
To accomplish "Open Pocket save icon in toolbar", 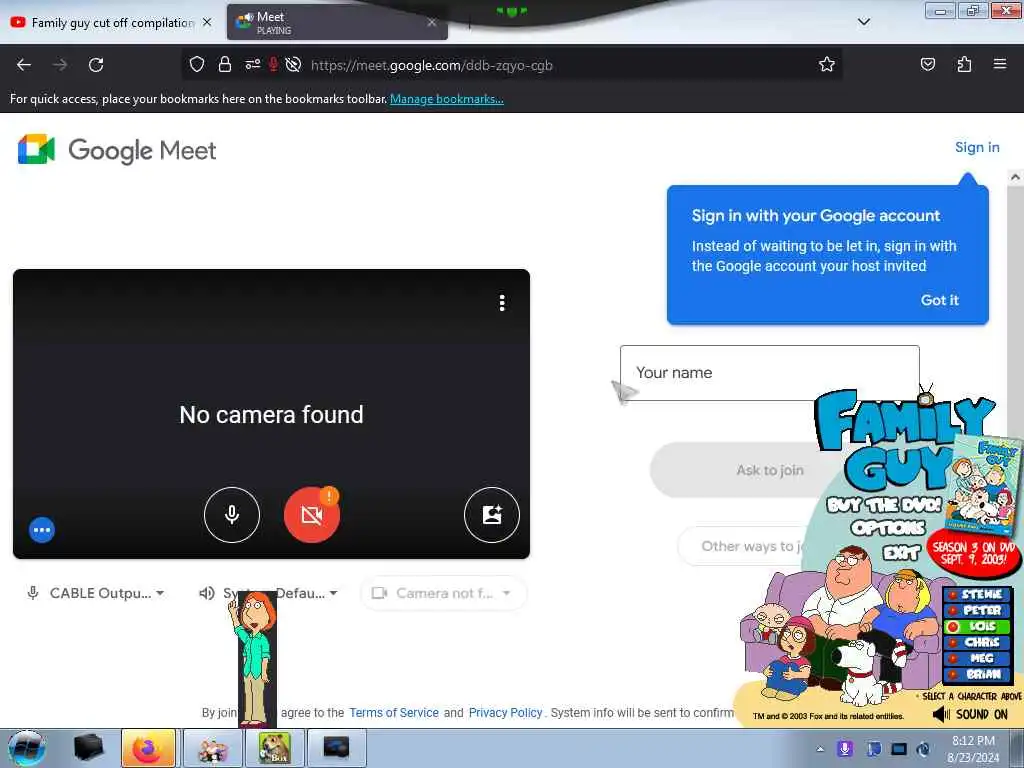I will (927, 64).
